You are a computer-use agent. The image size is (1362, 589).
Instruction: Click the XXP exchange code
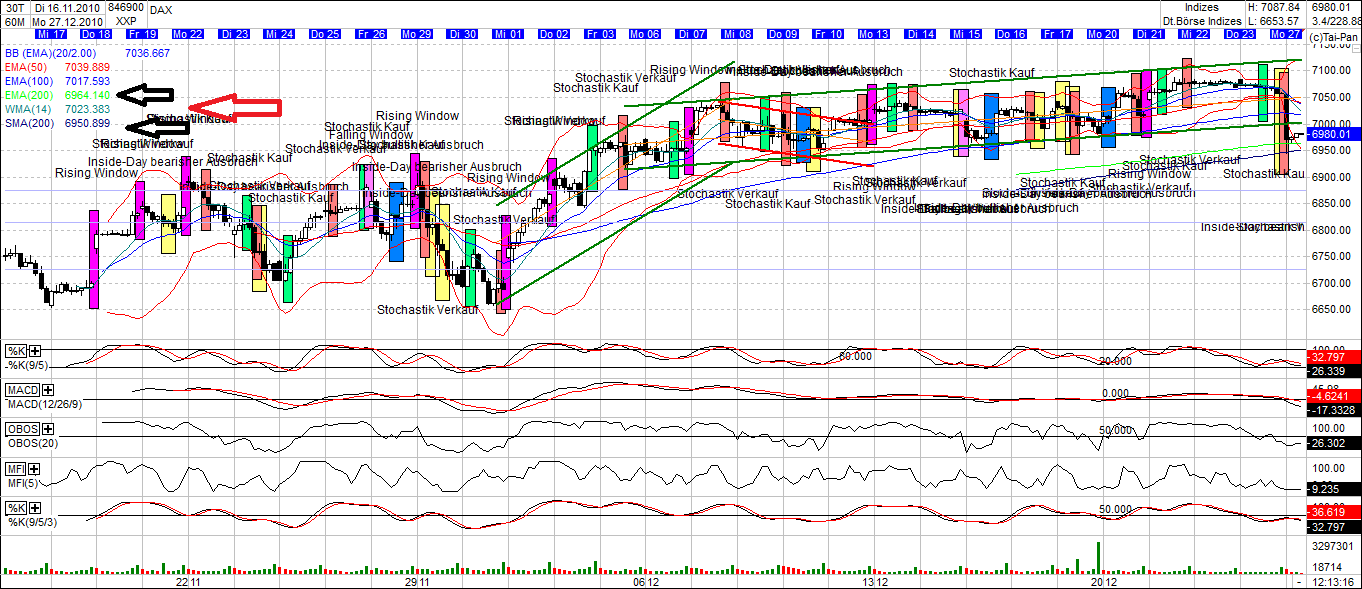[127, 20]
